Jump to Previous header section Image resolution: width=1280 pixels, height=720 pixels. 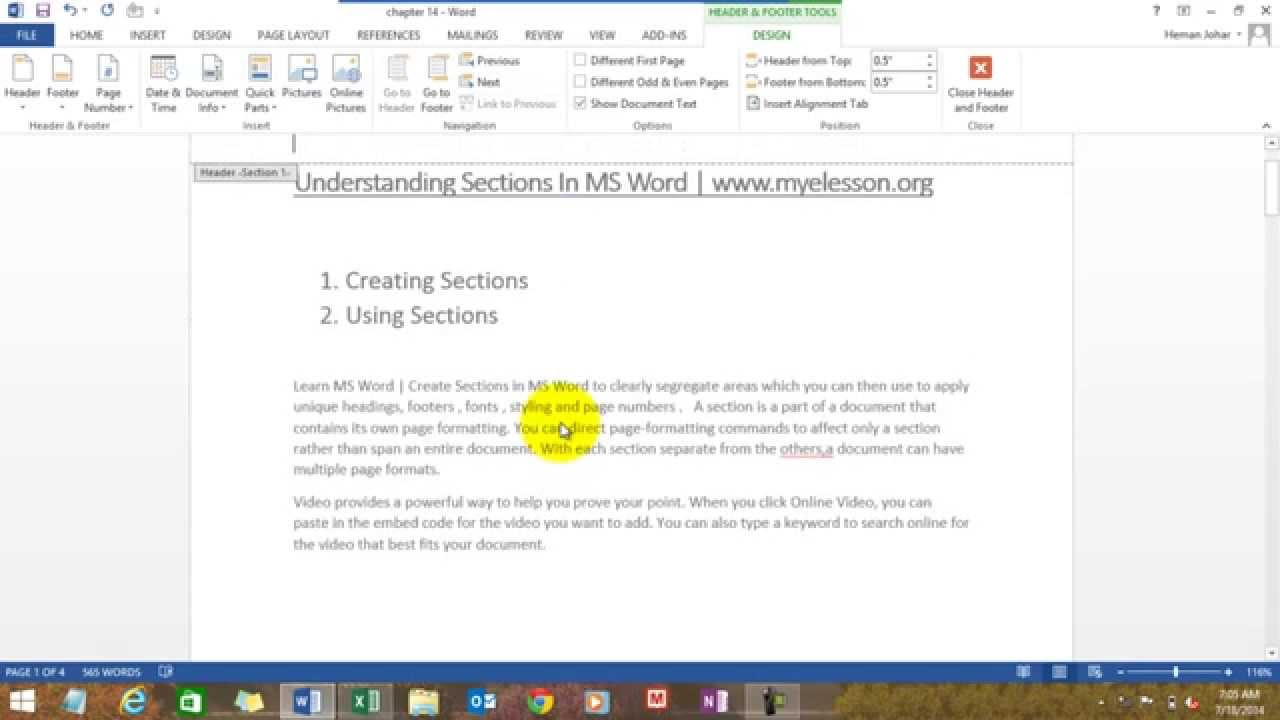[490, 61]
